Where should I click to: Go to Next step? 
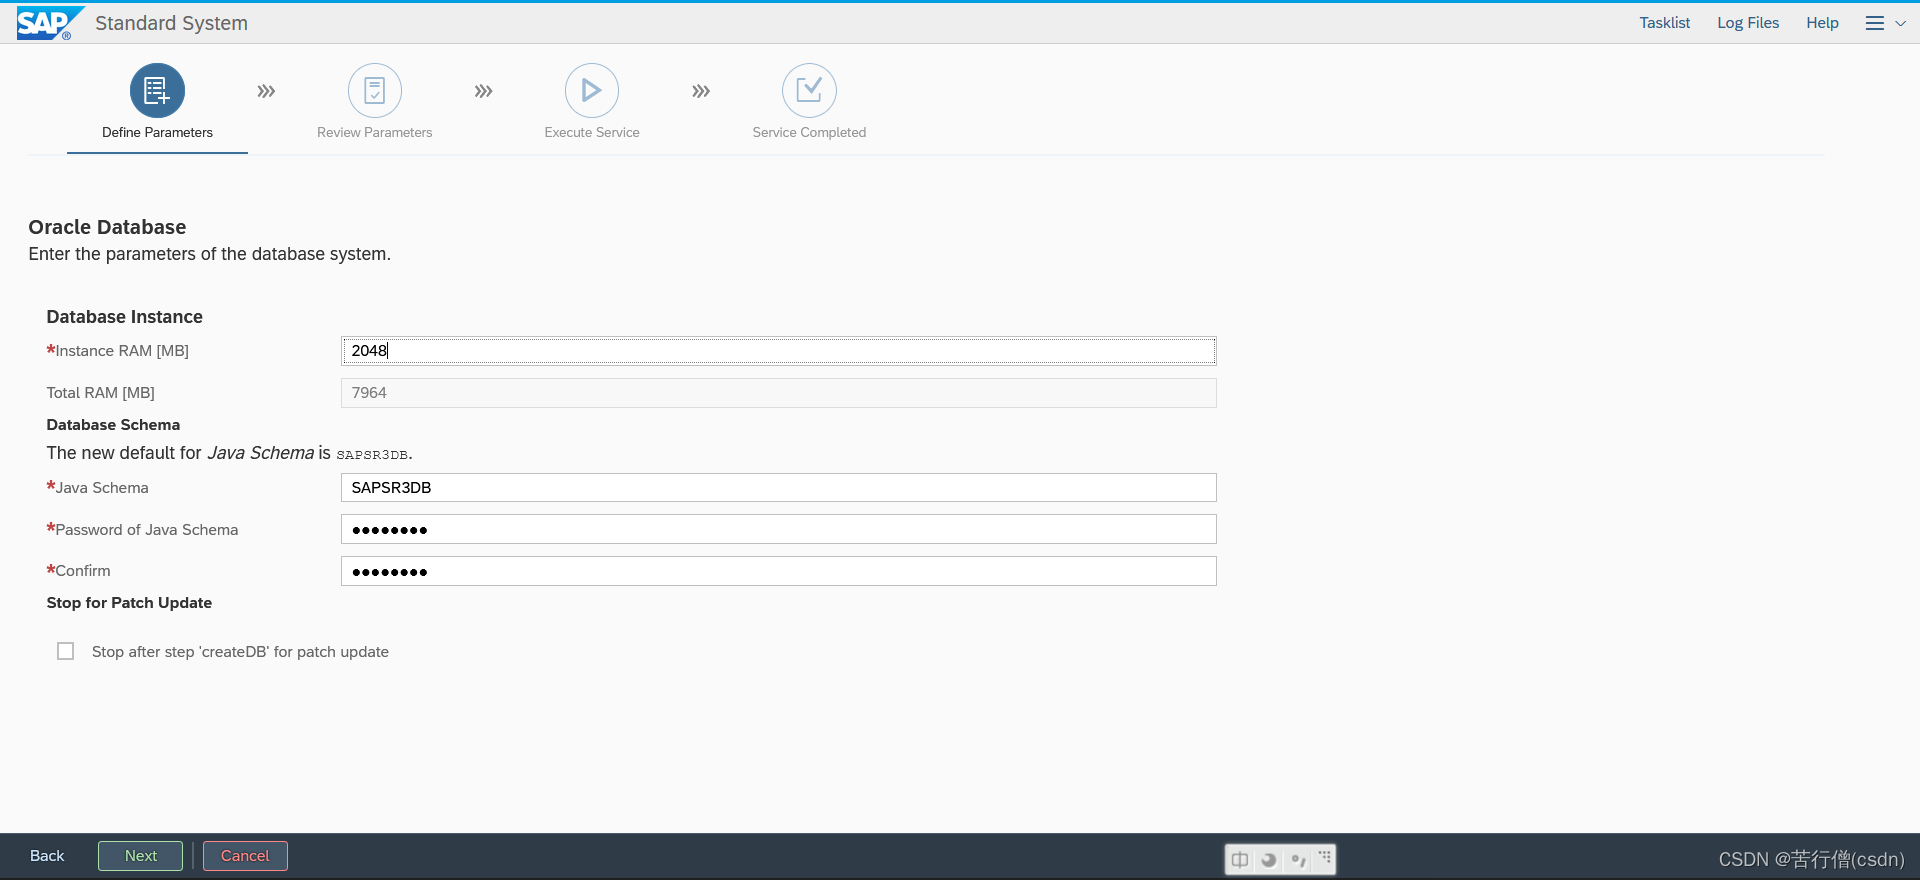tap(140, 856)
